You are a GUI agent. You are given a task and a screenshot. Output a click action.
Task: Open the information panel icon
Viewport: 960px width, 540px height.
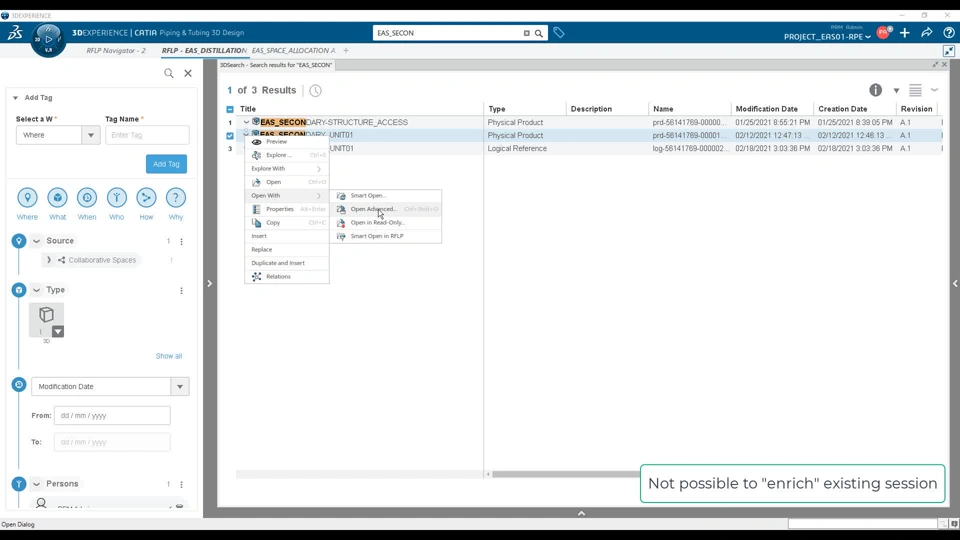pyautogui.click(x=876, y=90)
